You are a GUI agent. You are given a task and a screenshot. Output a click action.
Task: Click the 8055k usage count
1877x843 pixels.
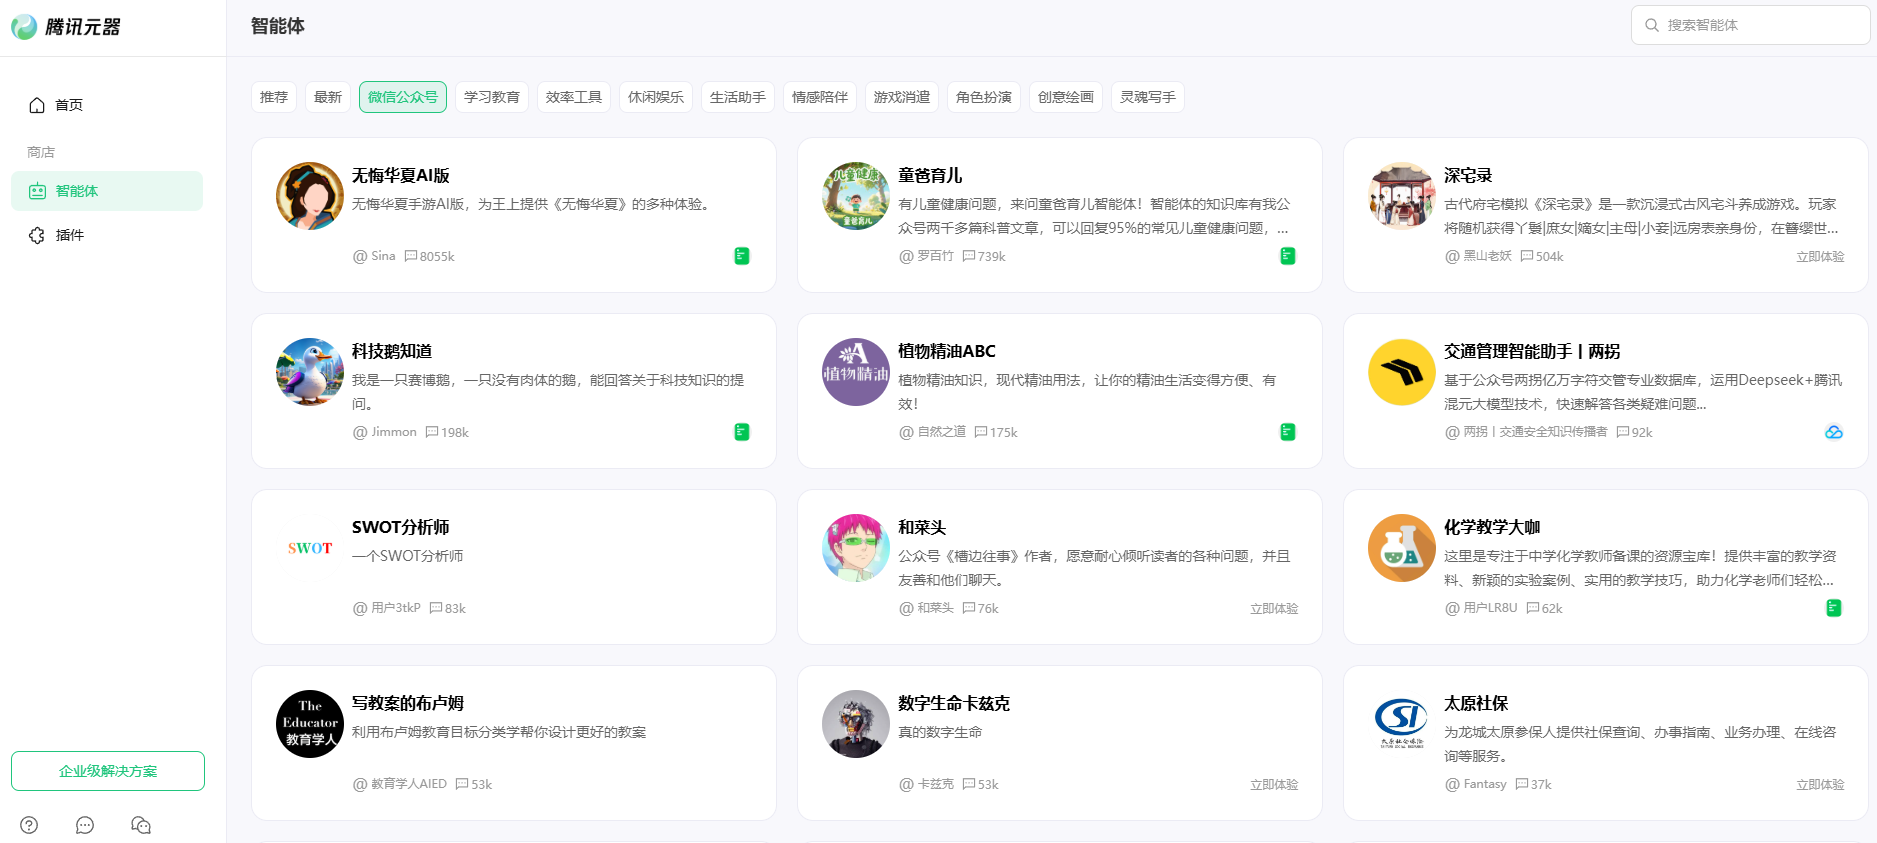430,257
